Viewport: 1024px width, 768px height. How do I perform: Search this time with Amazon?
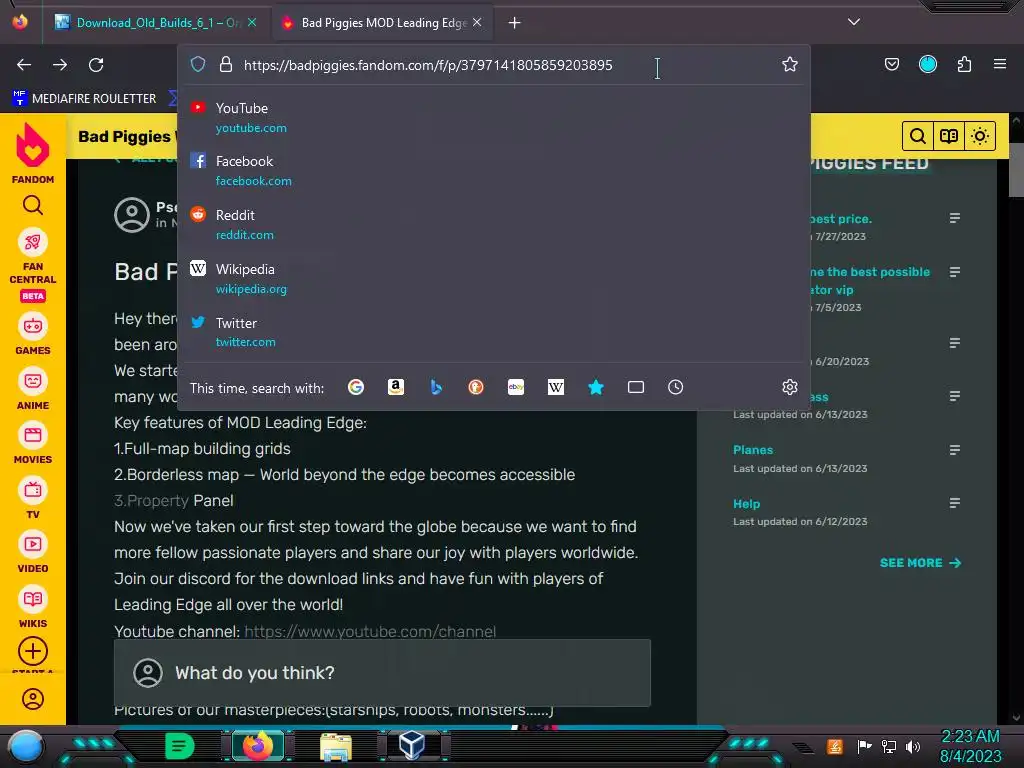pyautogui.click(x=396, y=387)
